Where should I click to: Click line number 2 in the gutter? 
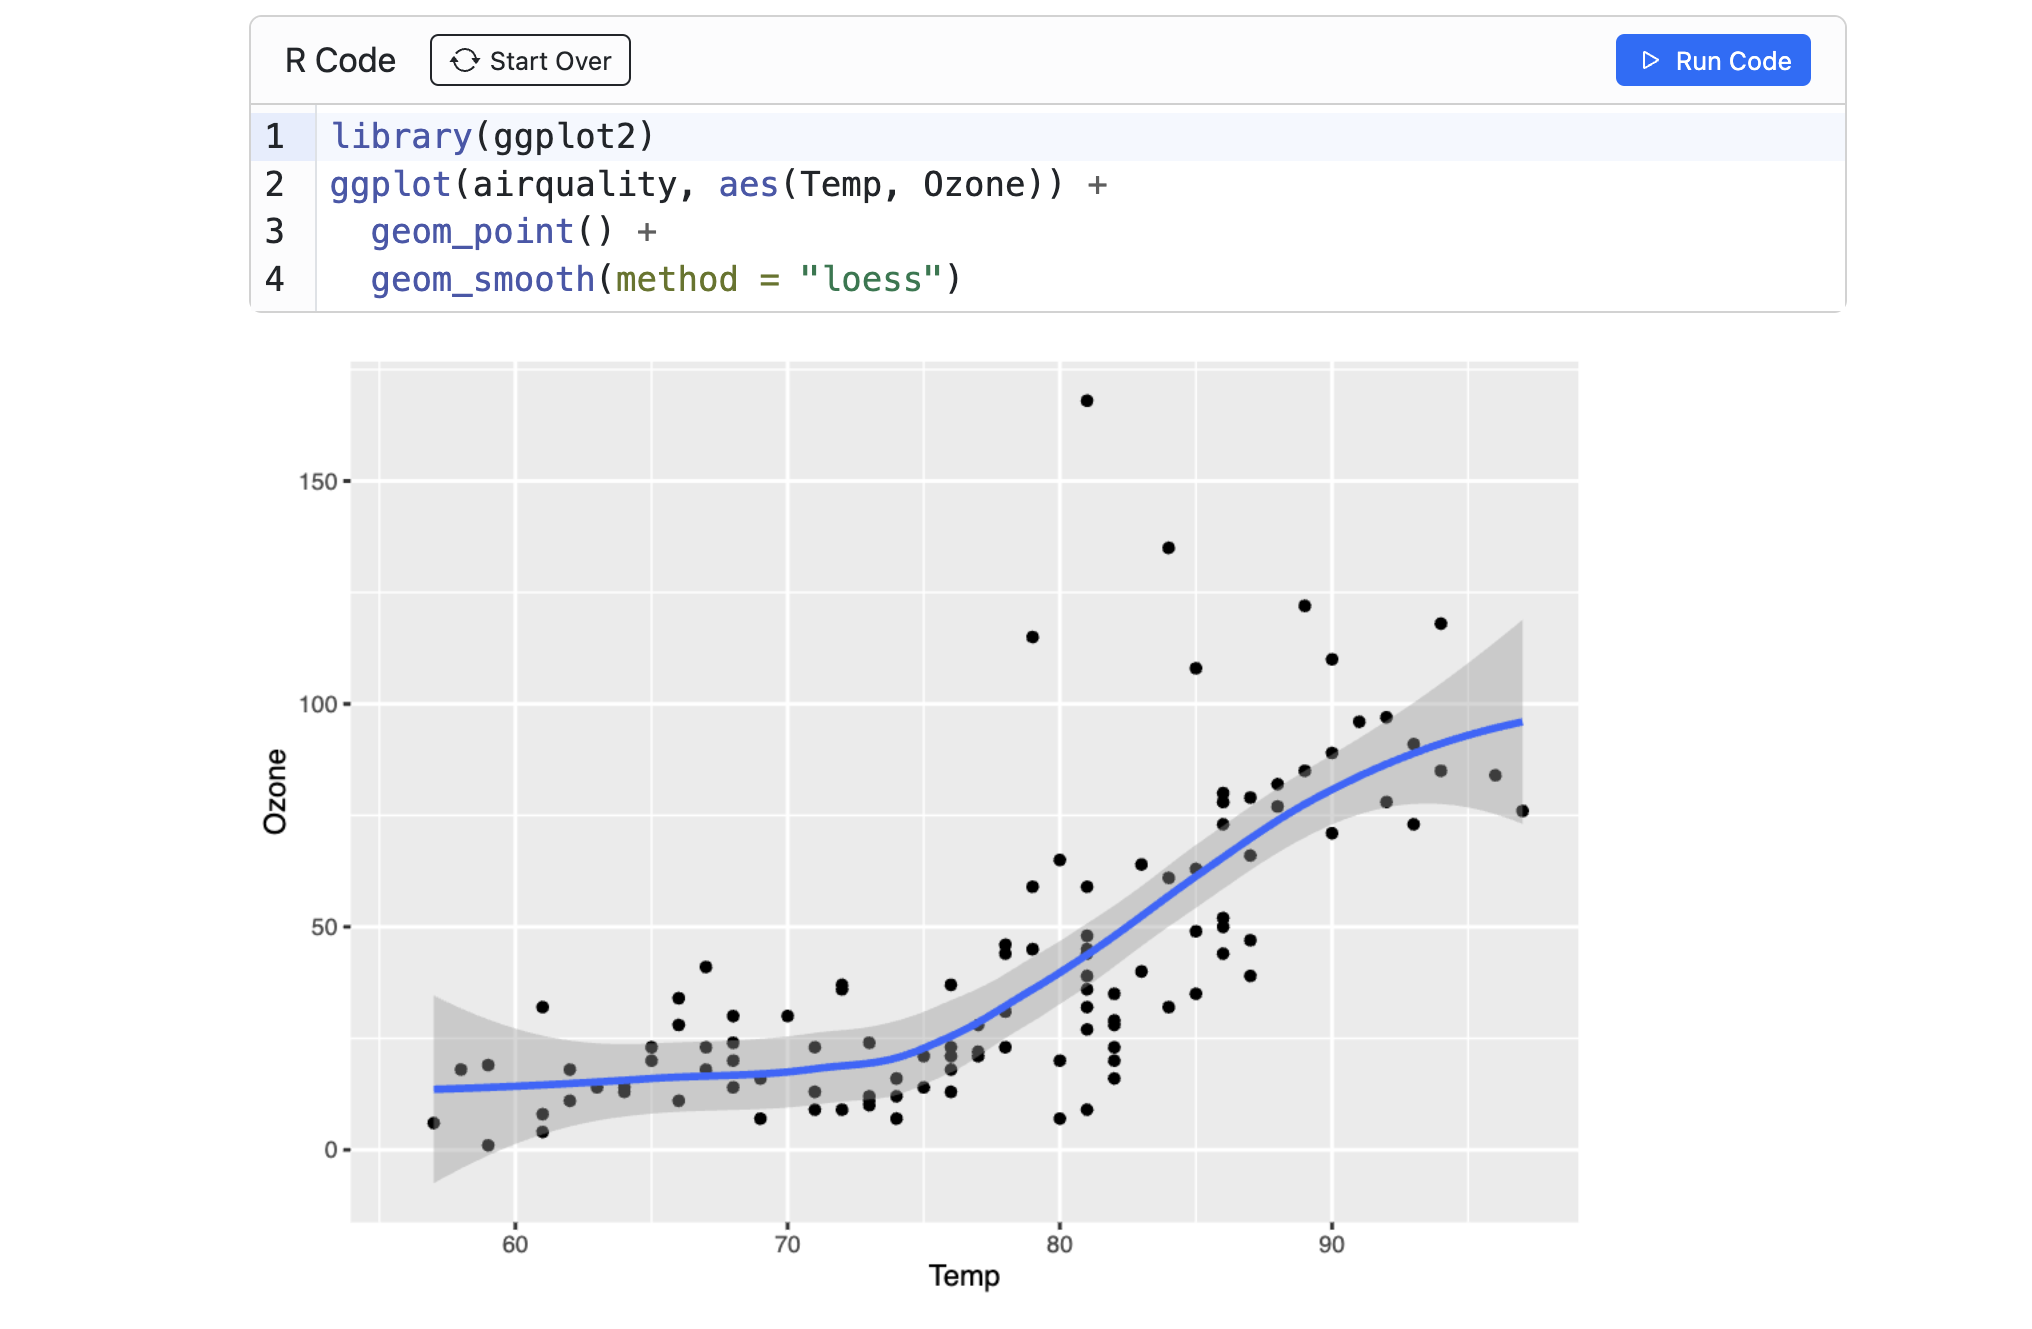coord(273,184)
